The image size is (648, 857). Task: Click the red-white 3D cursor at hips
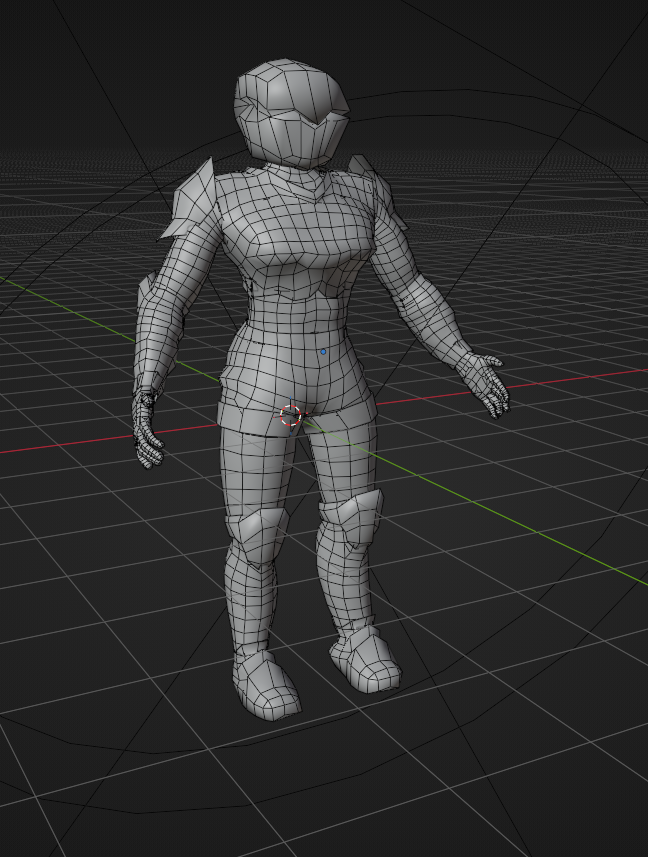(x=291, y=415)
